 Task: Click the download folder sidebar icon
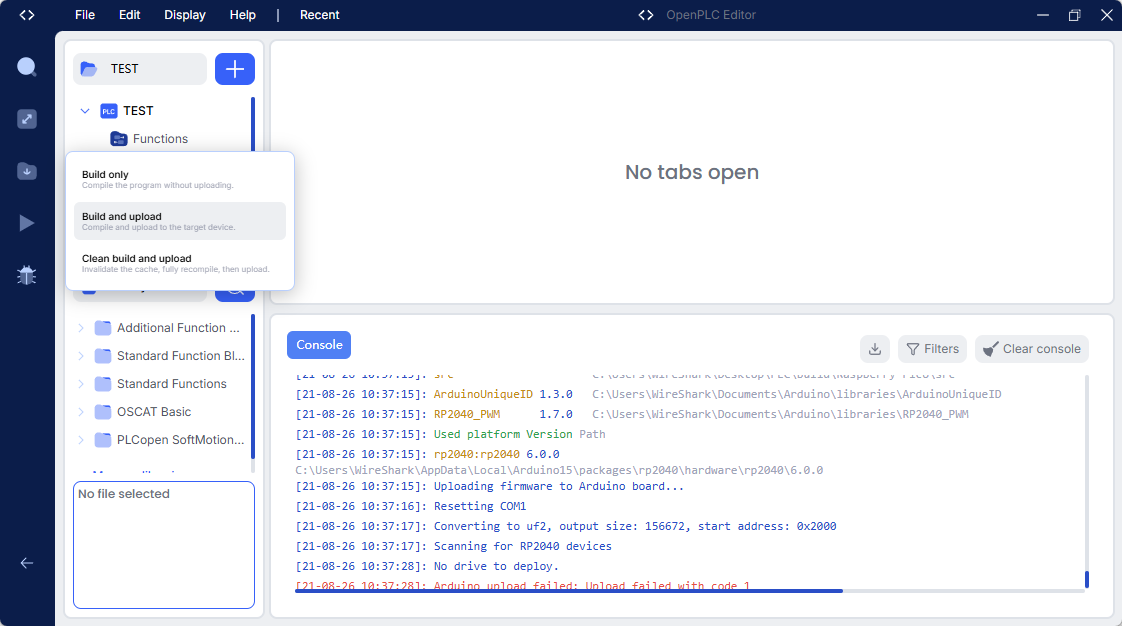pyautogui.click(x=26, y=171)
